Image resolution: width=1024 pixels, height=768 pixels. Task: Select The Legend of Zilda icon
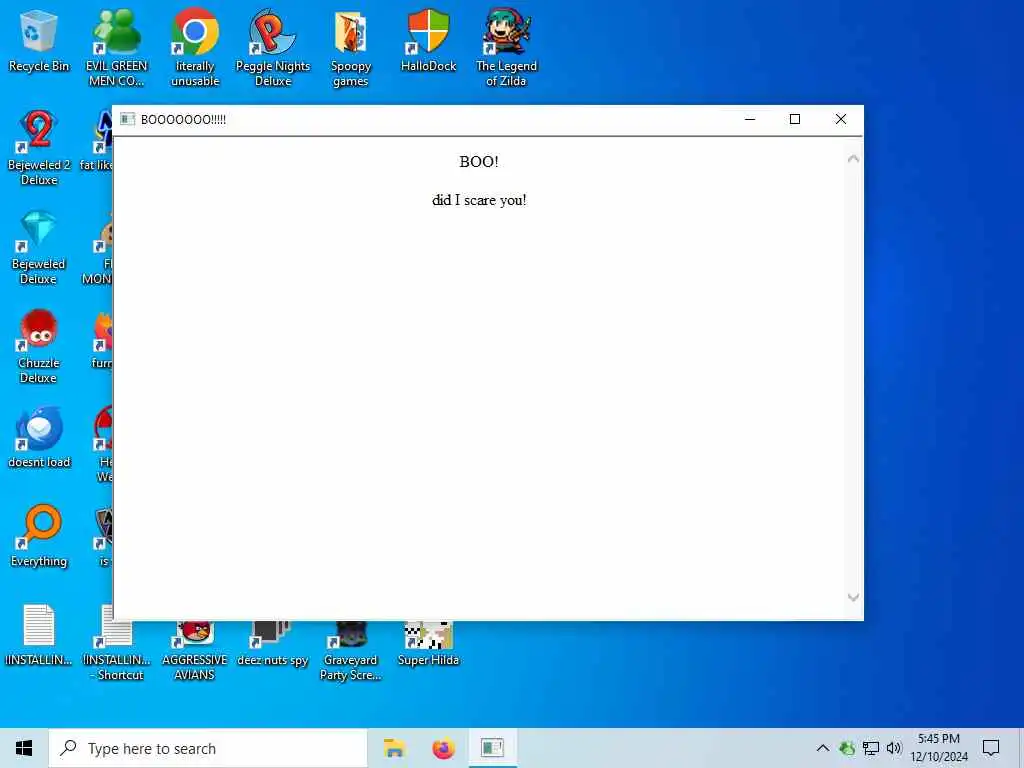click(506, 47)
